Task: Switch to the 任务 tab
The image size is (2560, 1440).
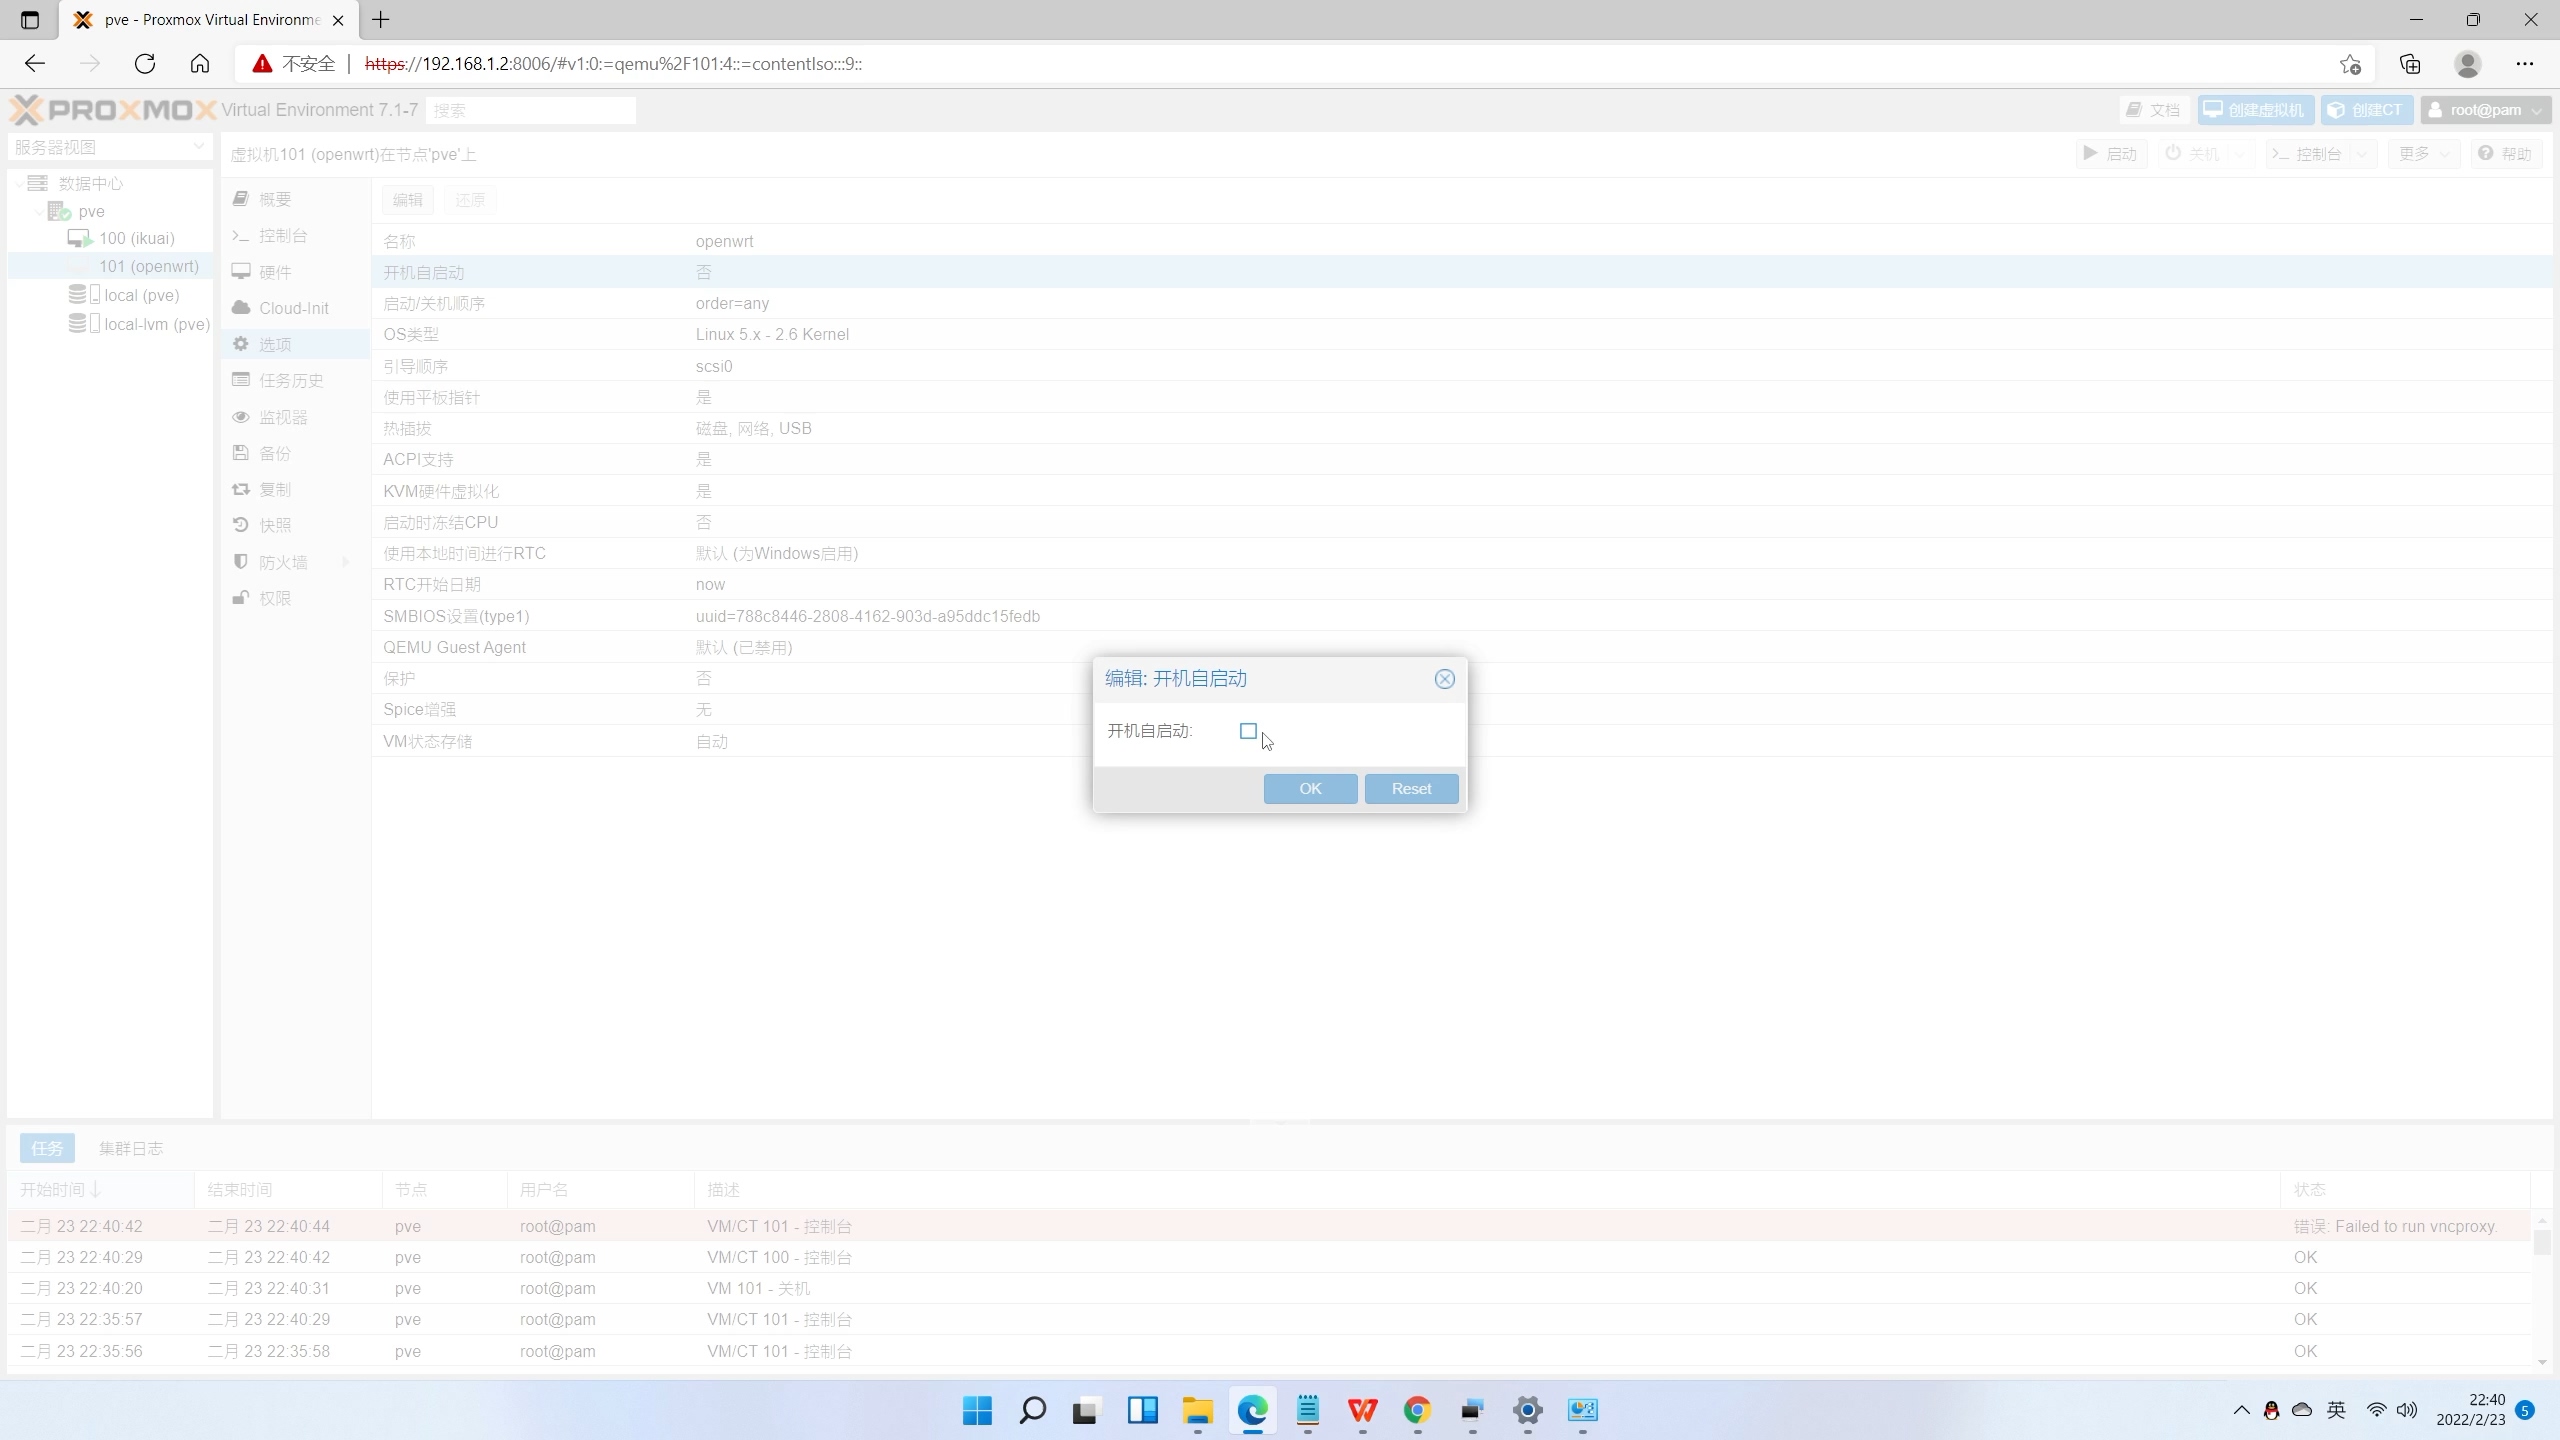Action: click(x=47, y=1148)
